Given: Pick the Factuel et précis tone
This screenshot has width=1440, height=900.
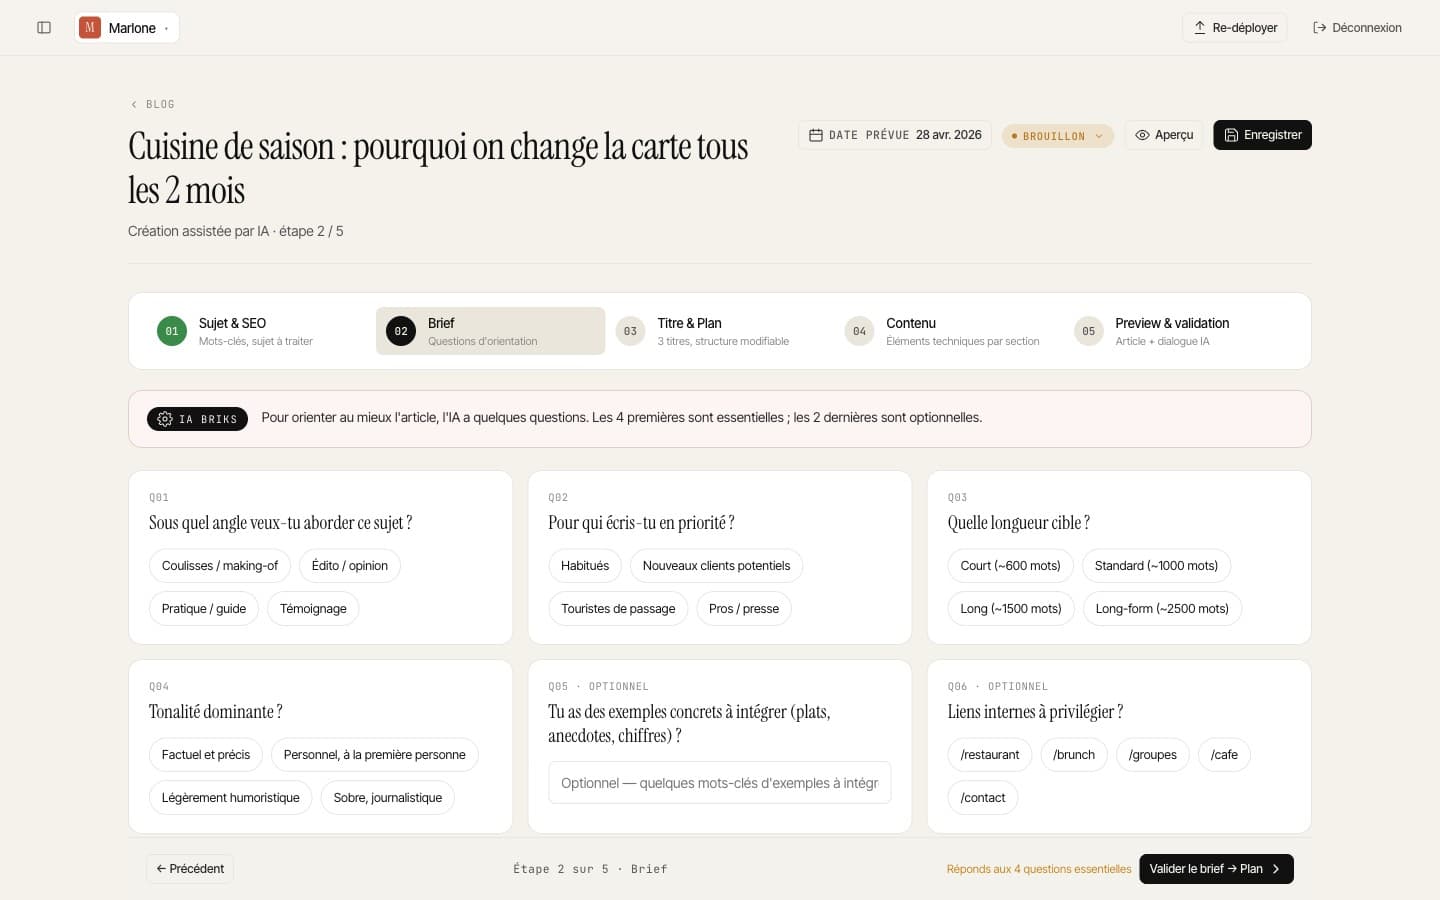Looking at the screenshot, I should pyautogui.click(x=206, y=755).
